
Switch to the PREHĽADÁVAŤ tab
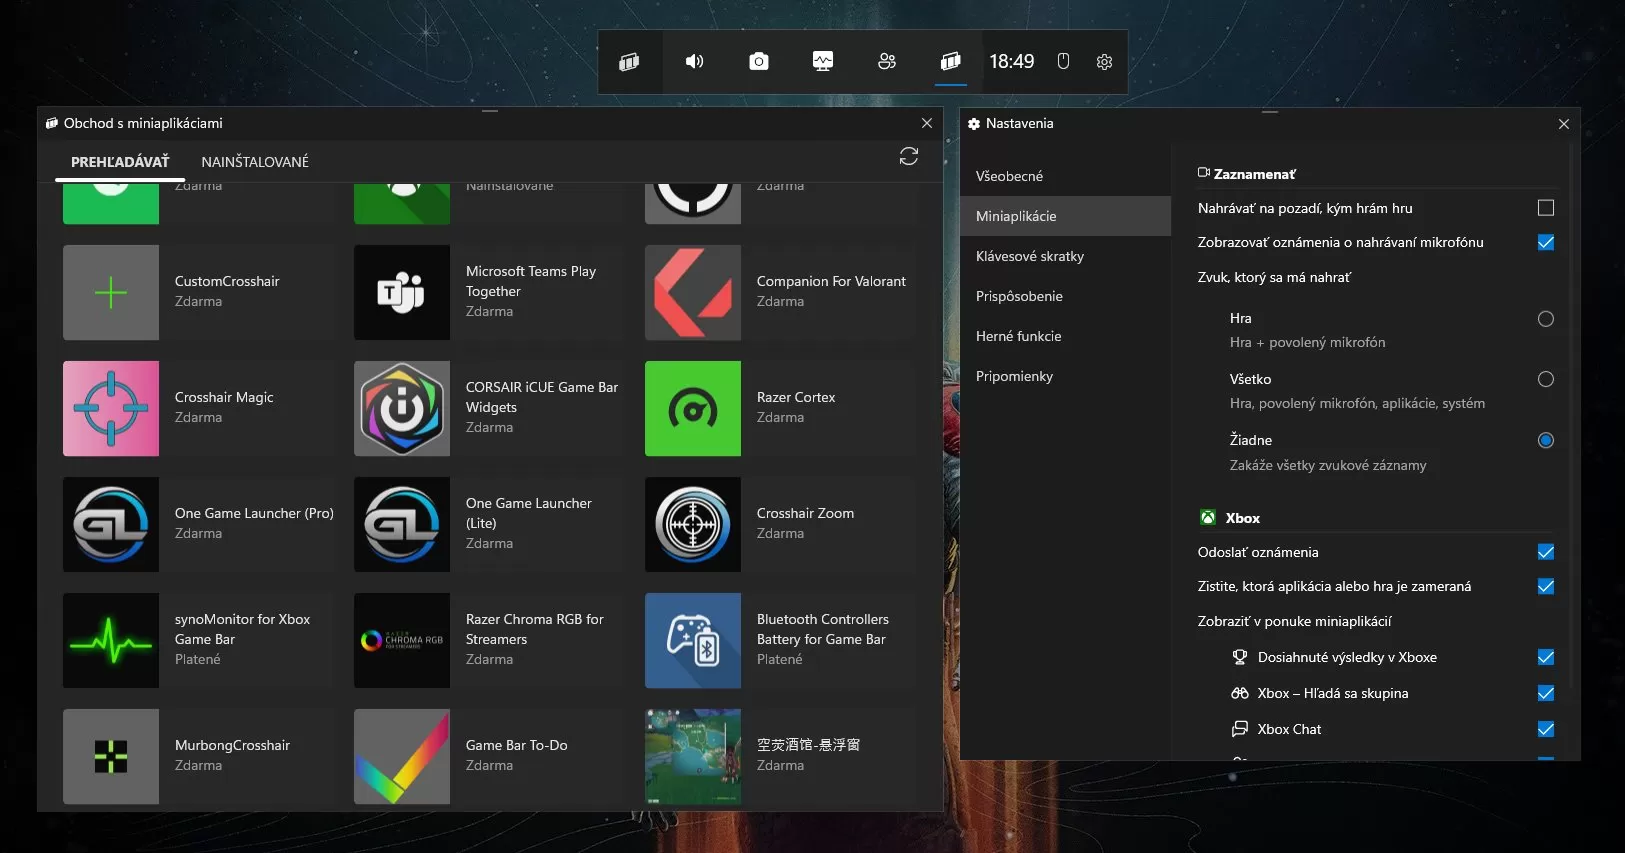[x=120, y=162]
